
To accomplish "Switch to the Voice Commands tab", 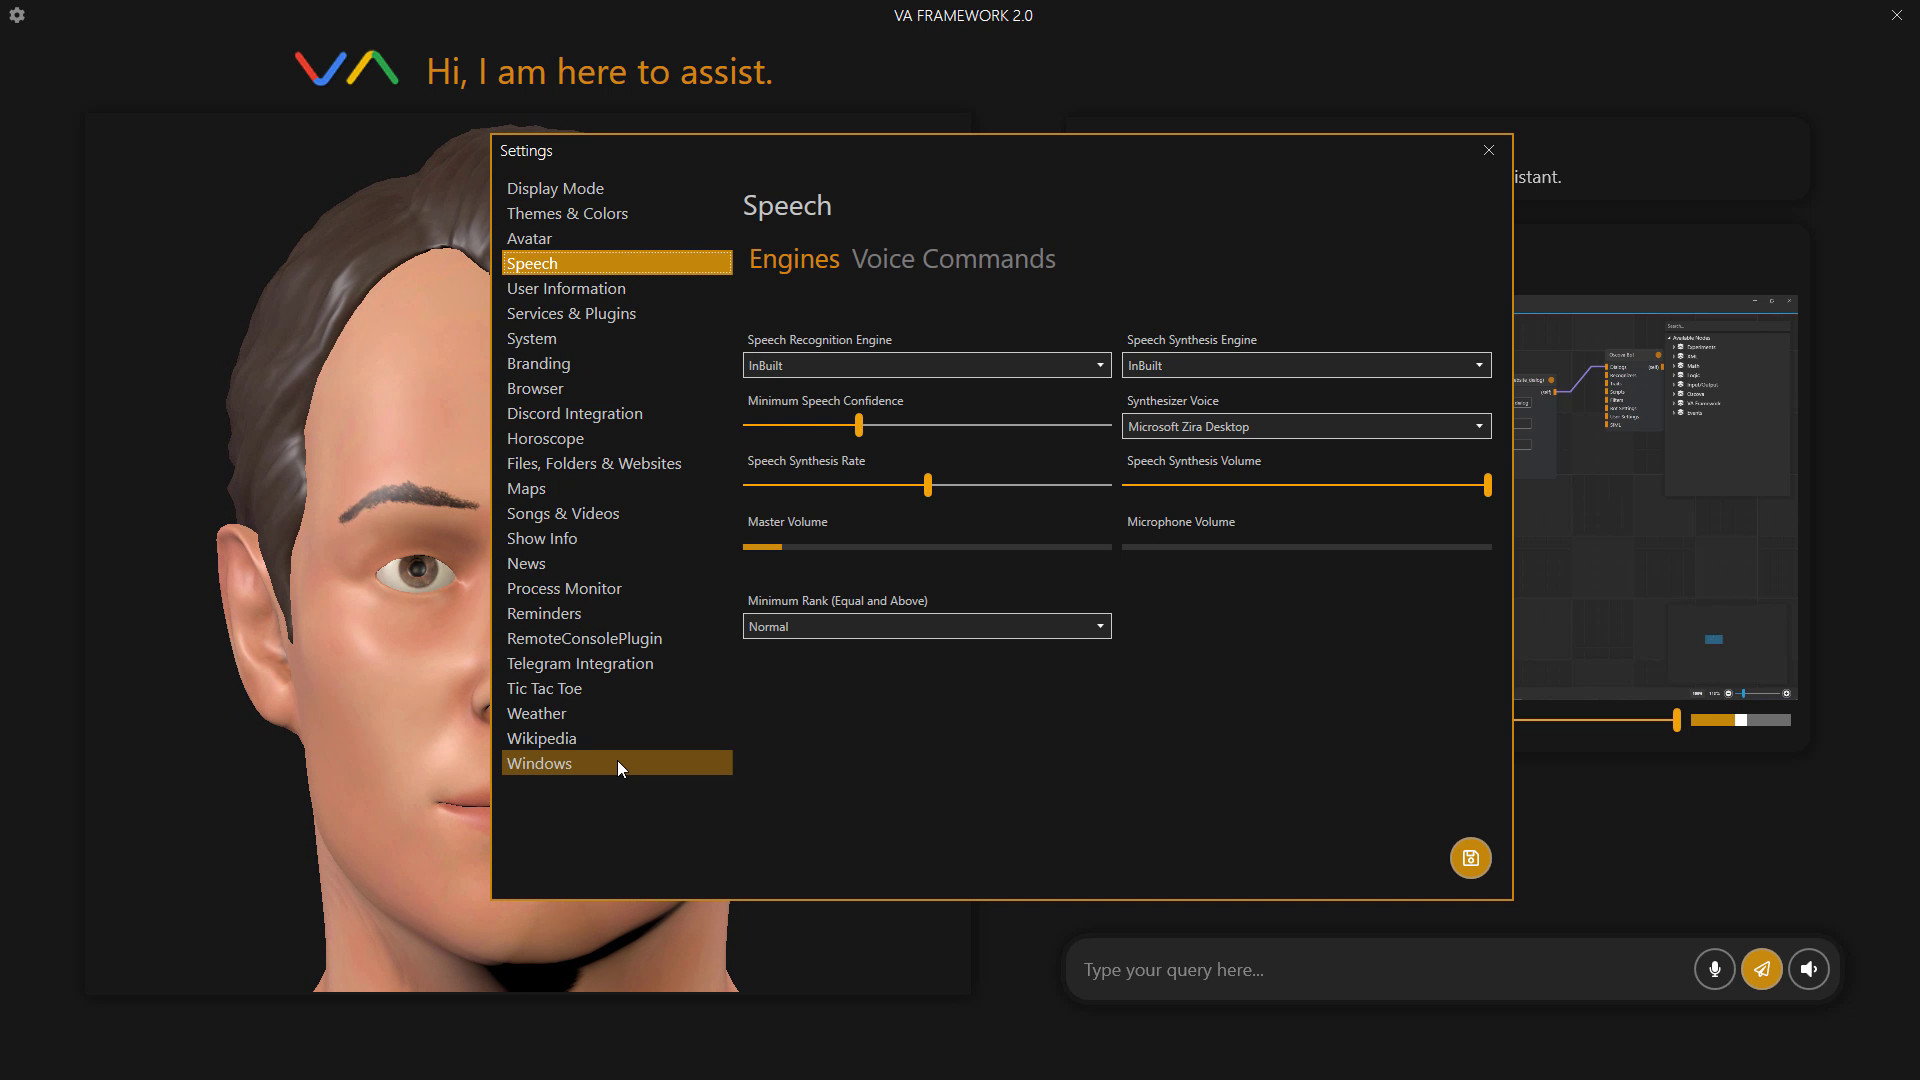I will point(953,259).
